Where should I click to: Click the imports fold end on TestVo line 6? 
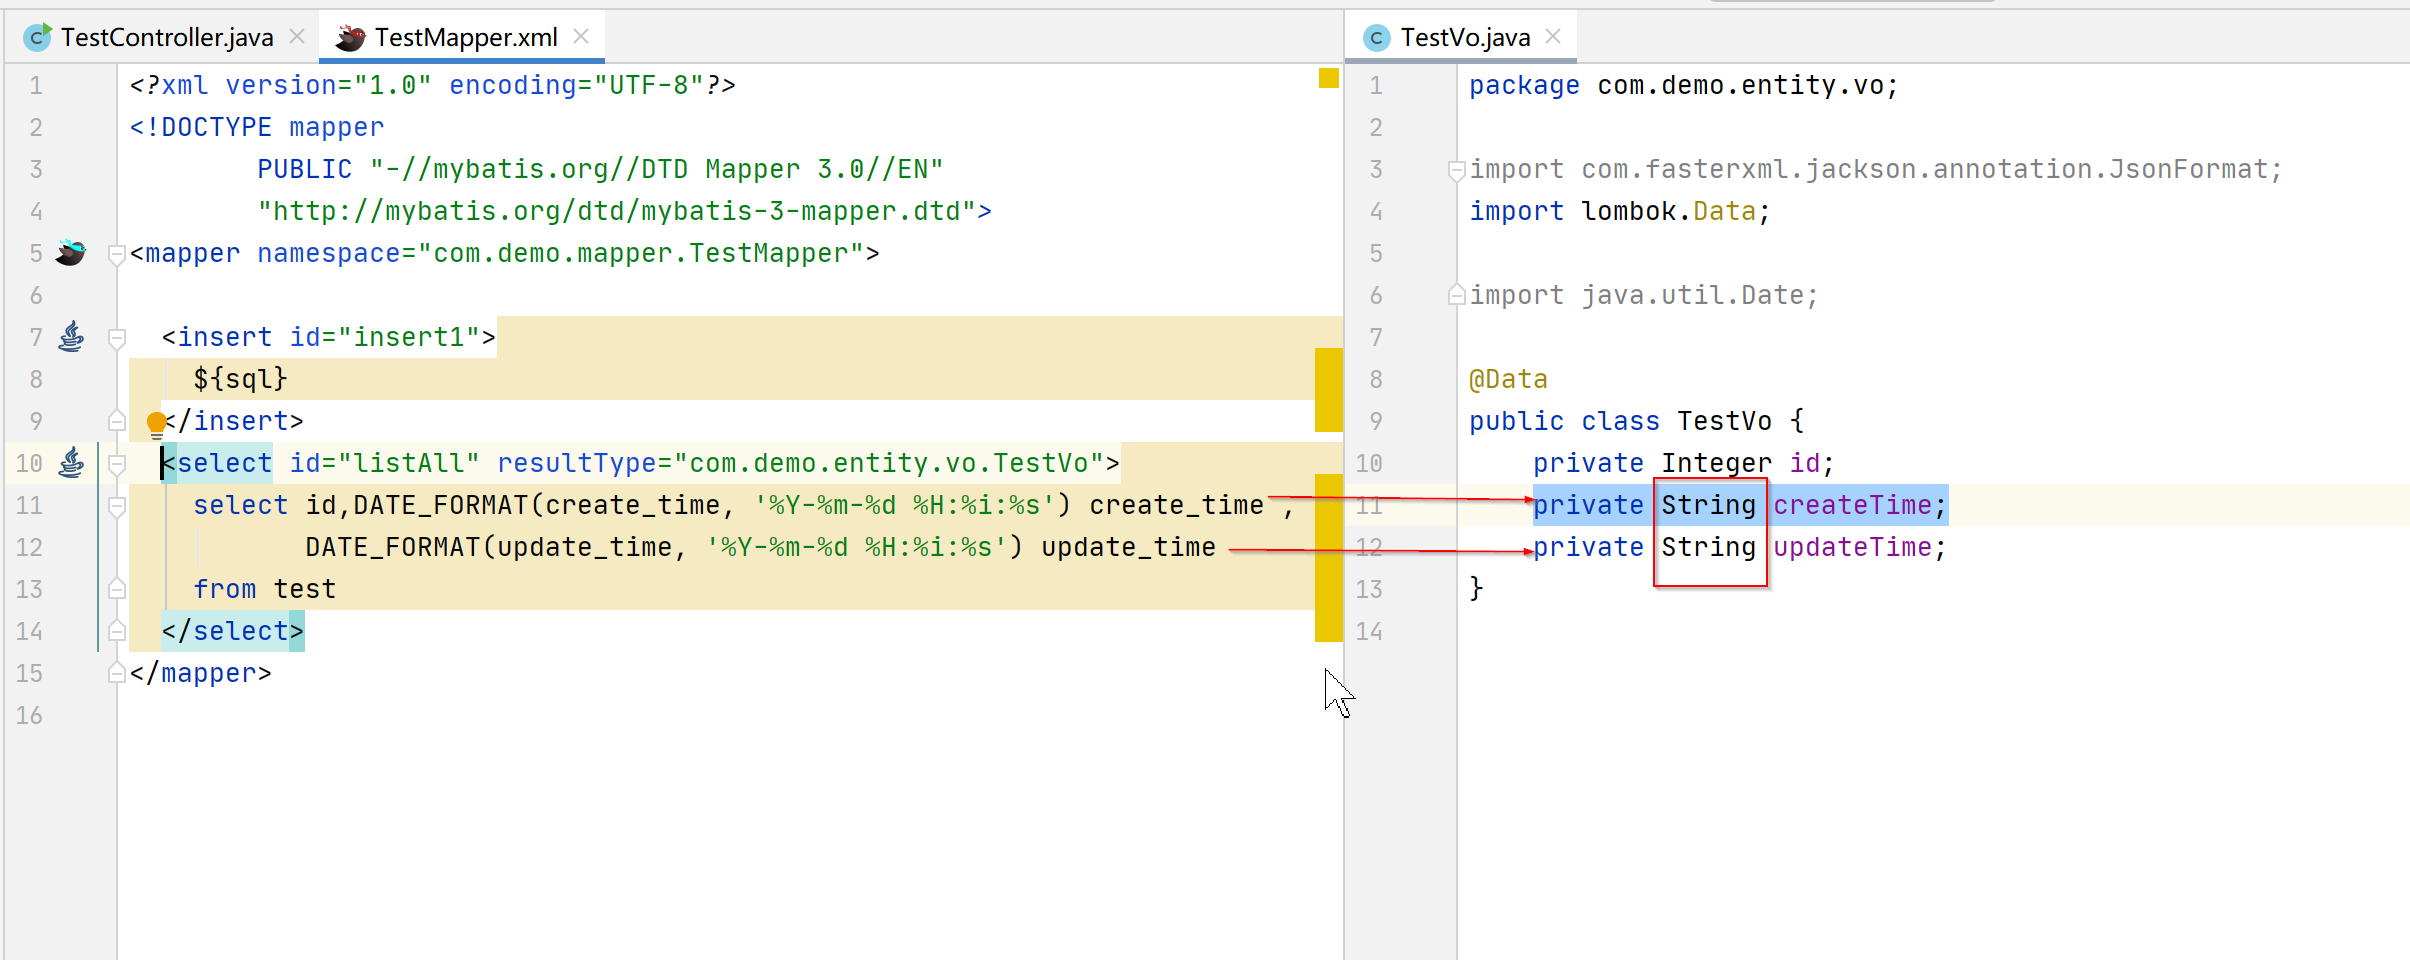(x=1456, y=295)
